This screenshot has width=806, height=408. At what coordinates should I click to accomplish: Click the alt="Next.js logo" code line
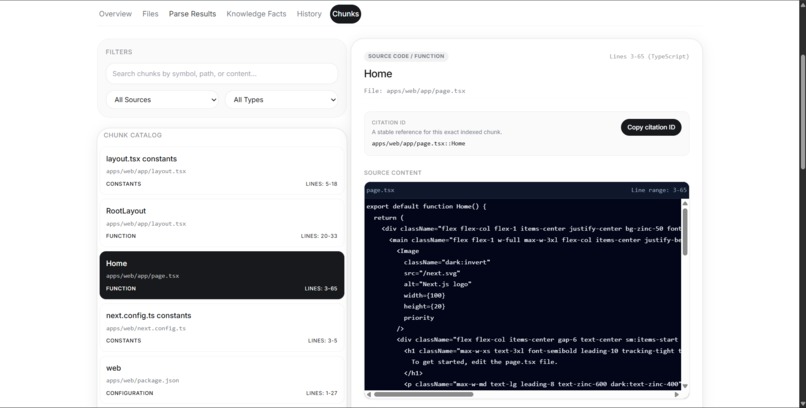[437, 284]
